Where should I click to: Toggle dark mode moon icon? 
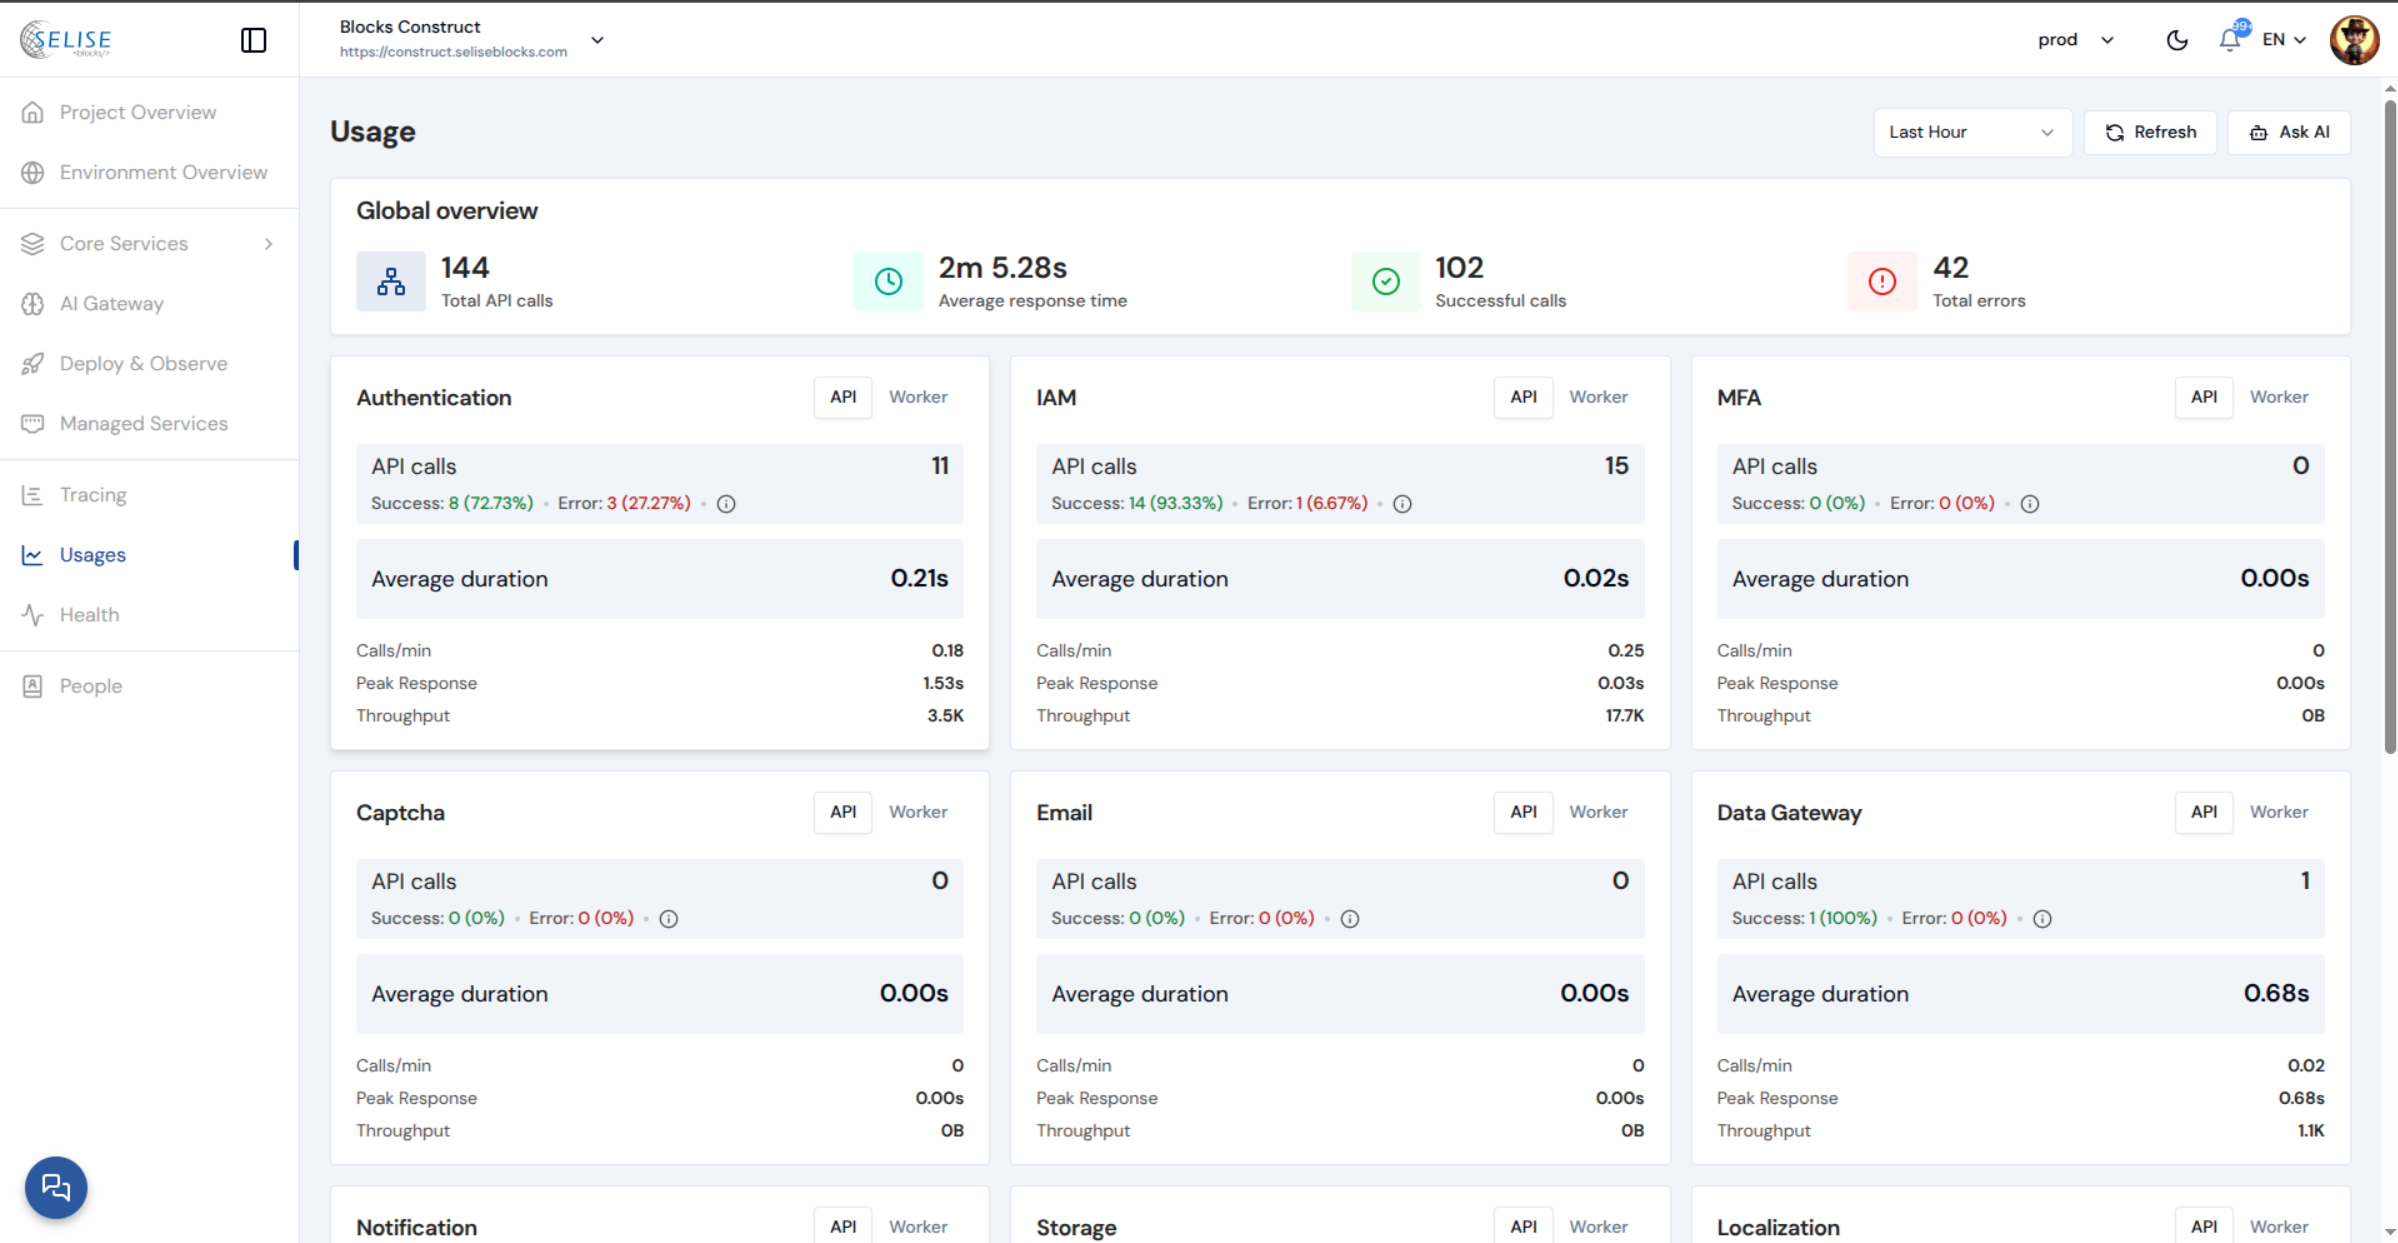click(x=2176, y=40)
